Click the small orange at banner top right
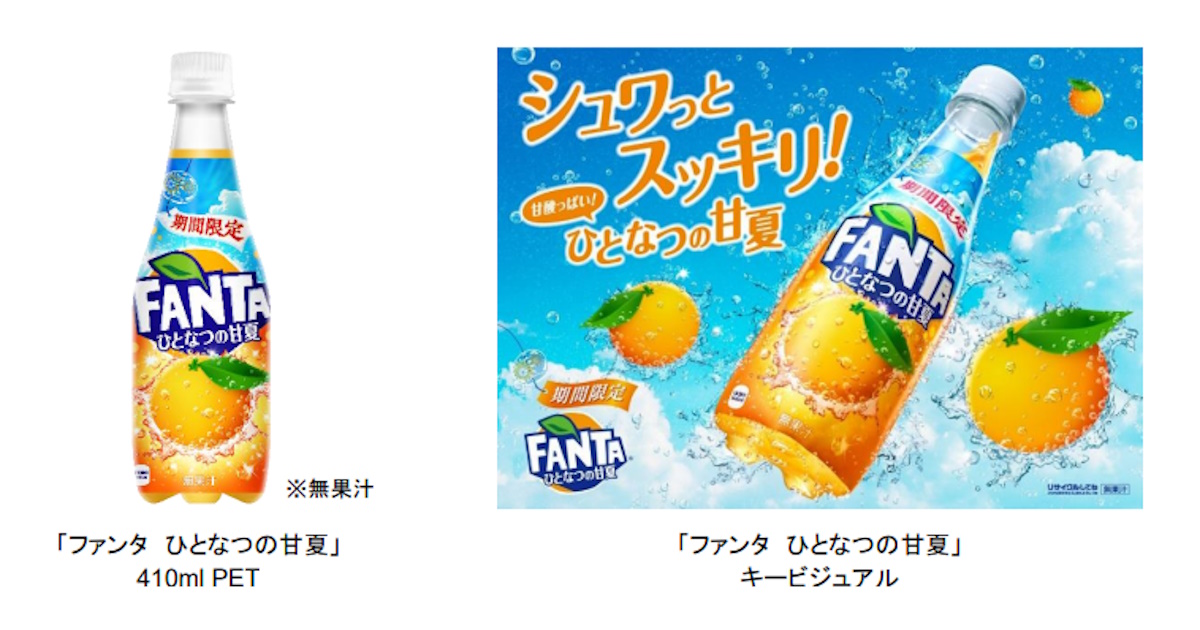The image size is (1200, 630). click(x=1086, y=98)
